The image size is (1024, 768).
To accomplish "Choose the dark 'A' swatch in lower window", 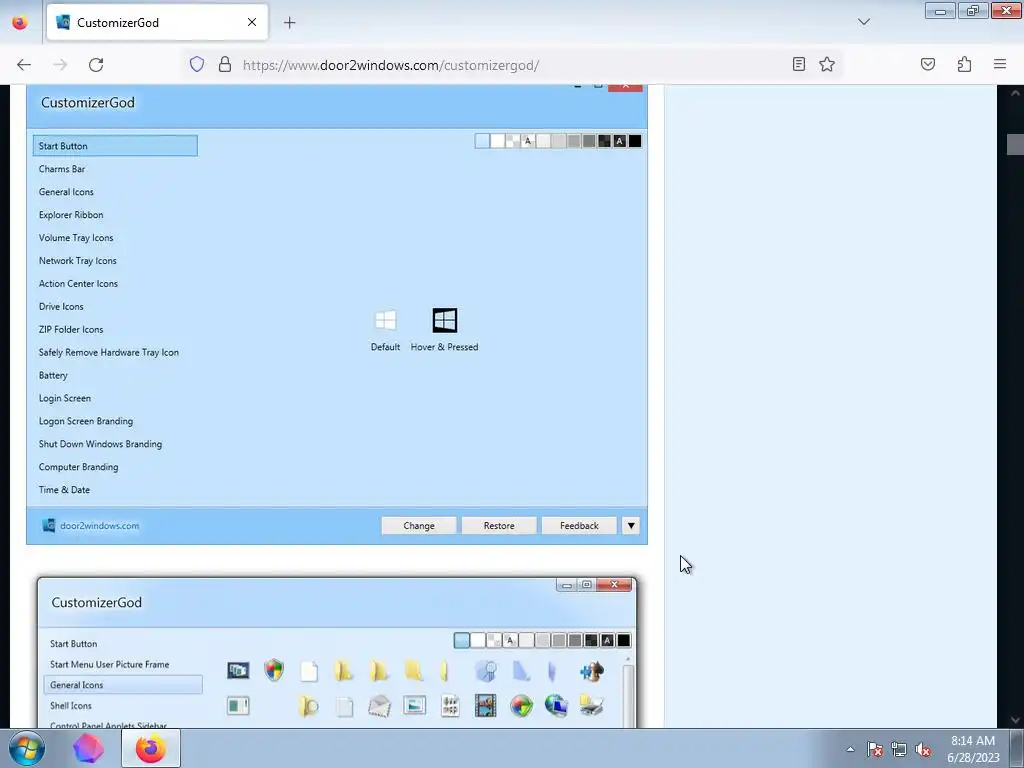I will [607, 640].
